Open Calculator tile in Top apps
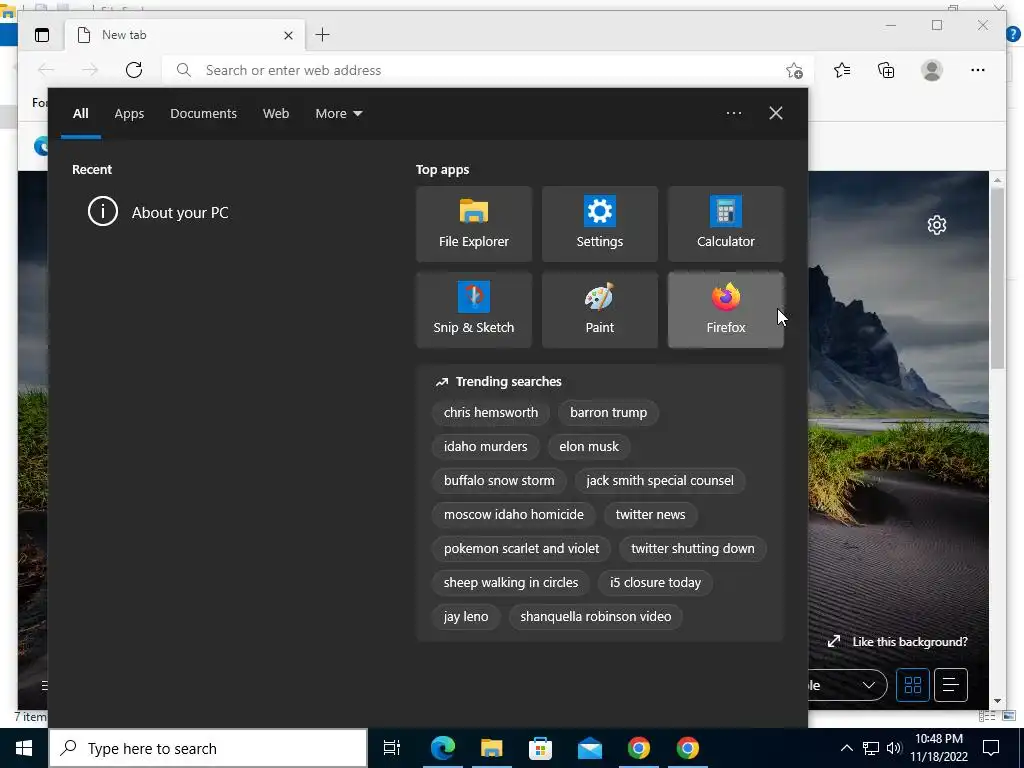 pos(726,224)
